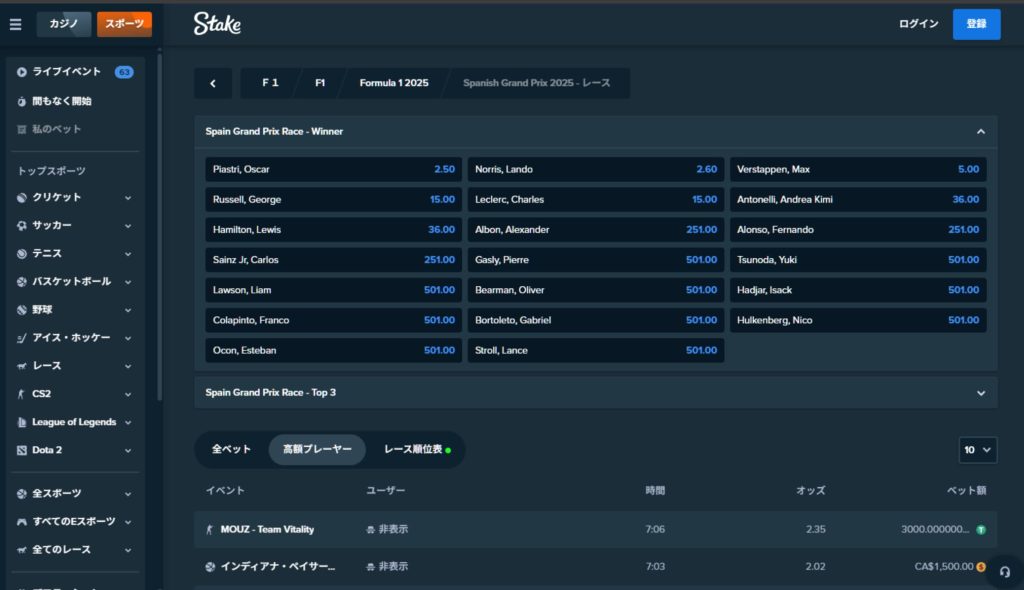Go back with the left chevron button
The image size is (1024, 590).
tap(213, 84)
